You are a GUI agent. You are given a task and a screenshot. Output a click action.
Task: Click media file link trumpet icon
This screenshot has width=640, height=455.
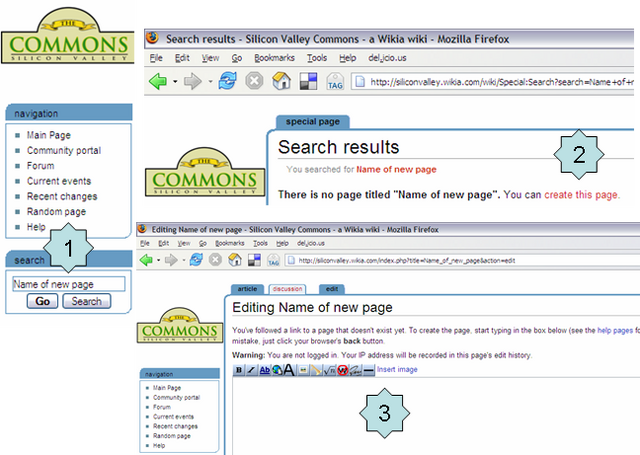316,370
